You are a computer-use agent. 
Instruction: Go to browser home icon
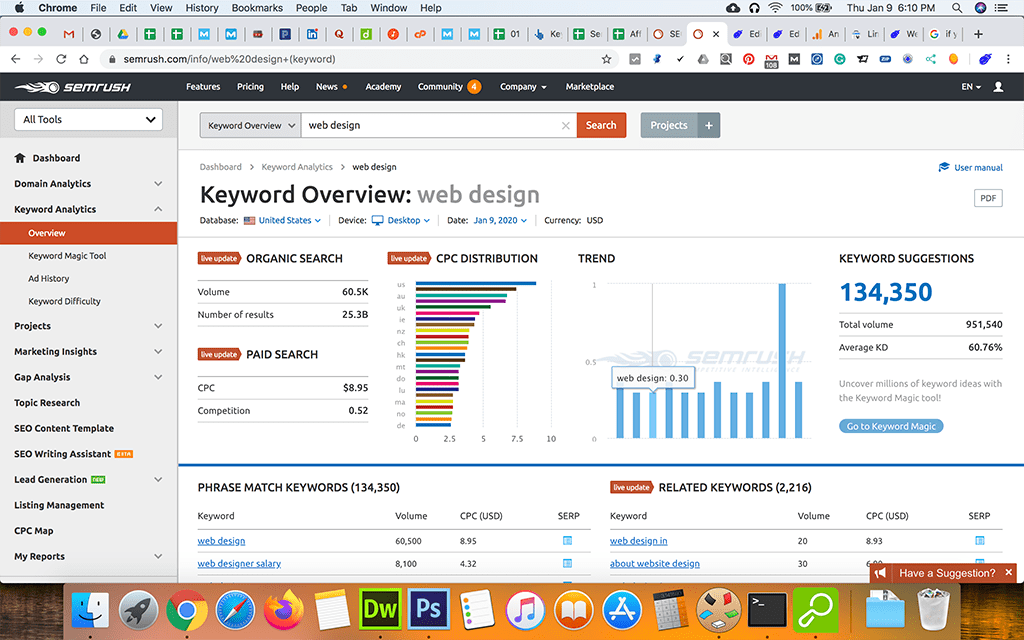coord(84,59)
